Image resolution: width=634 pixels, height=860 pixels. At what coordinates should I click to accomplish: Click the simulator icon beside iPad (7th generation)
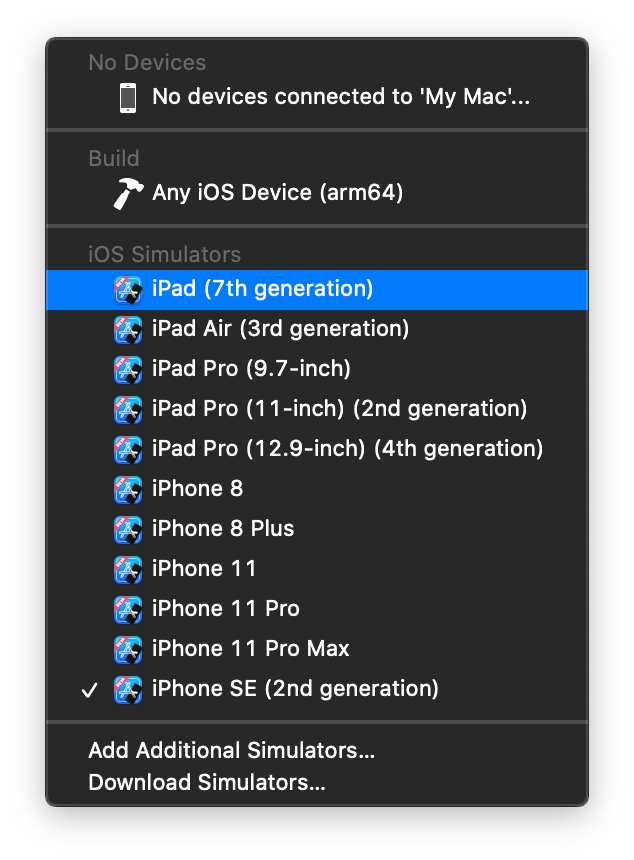click(x=127, y=289)
